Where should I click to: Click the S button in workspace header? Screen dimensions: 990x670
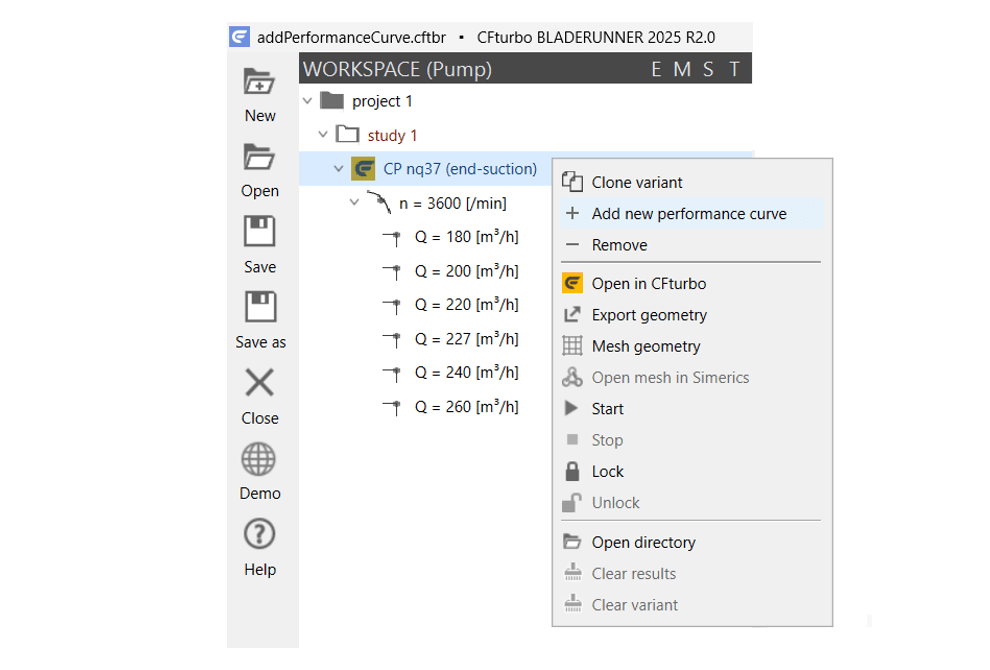(708, 69)
